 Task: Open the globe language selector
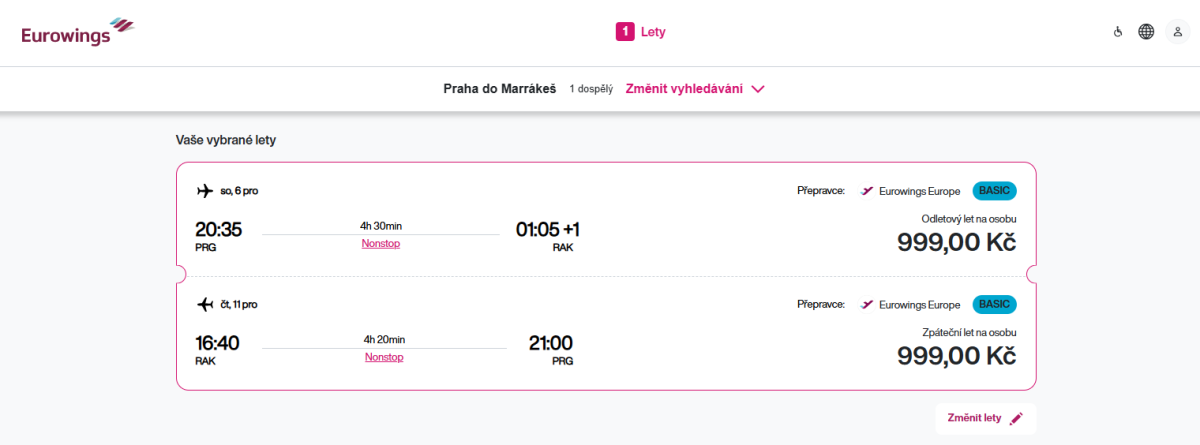1146,32
